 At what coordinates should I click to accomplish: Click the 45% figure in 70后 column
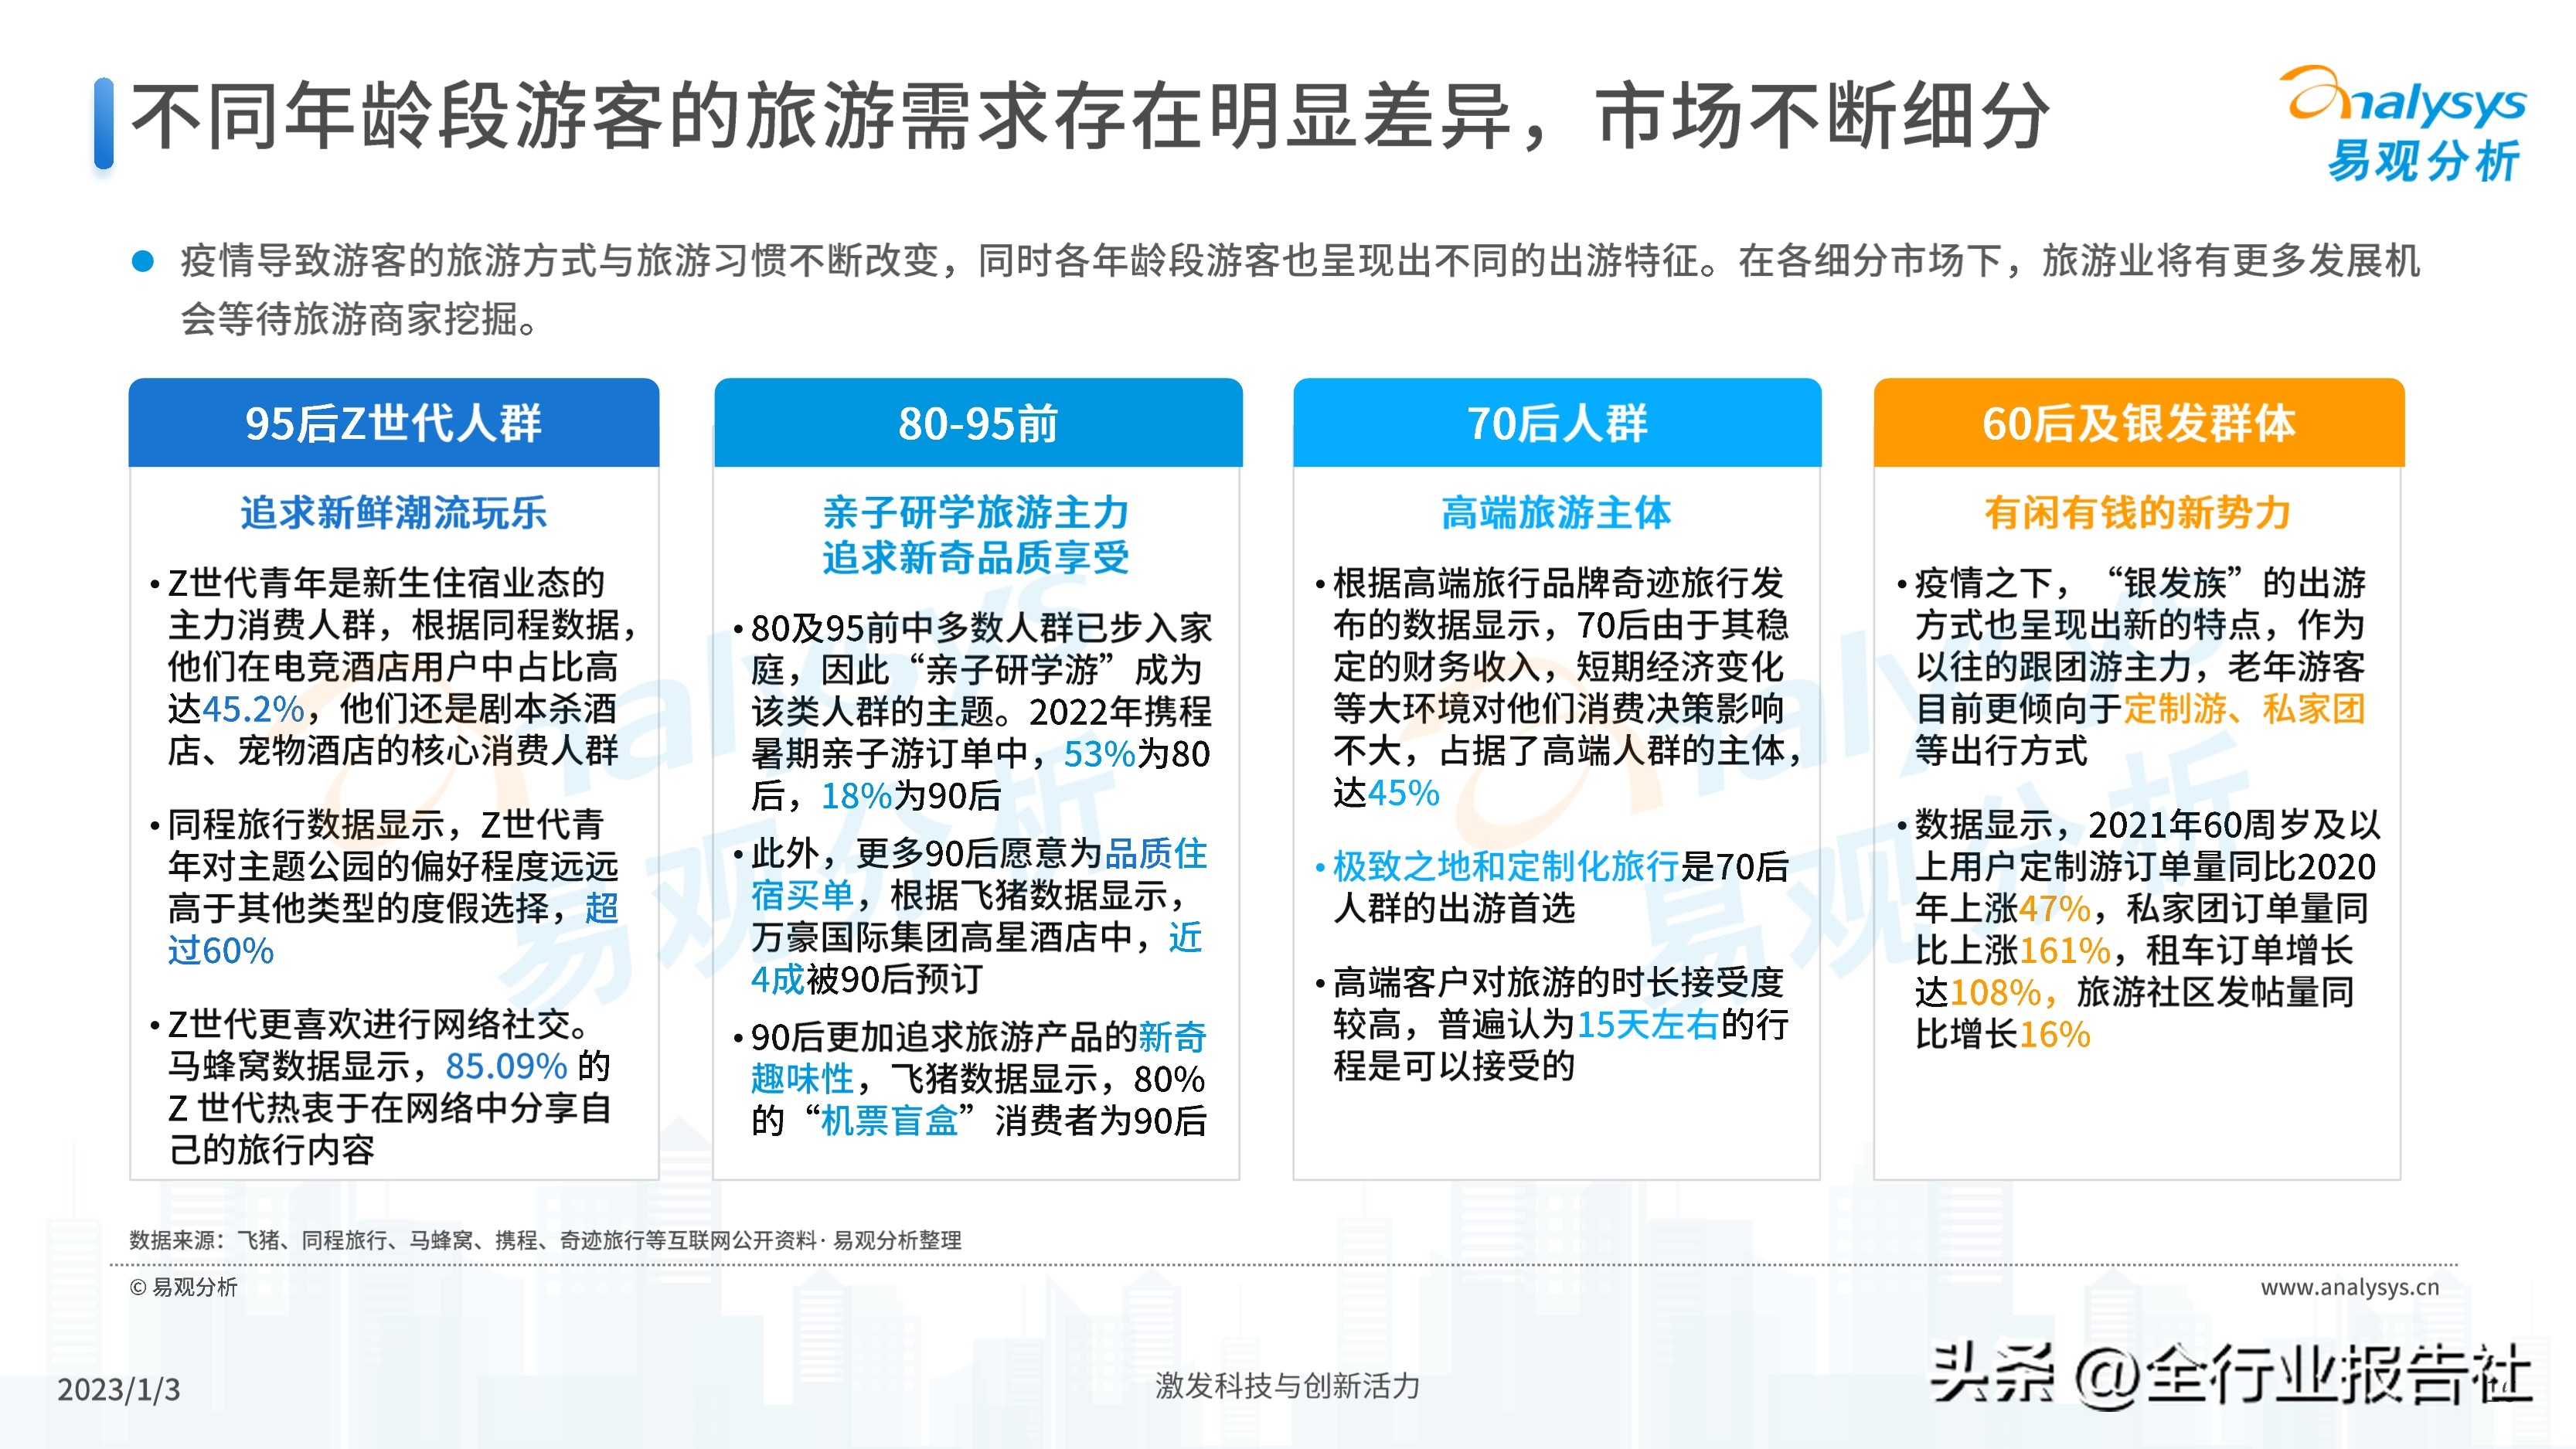click(x=1403, y=793)
